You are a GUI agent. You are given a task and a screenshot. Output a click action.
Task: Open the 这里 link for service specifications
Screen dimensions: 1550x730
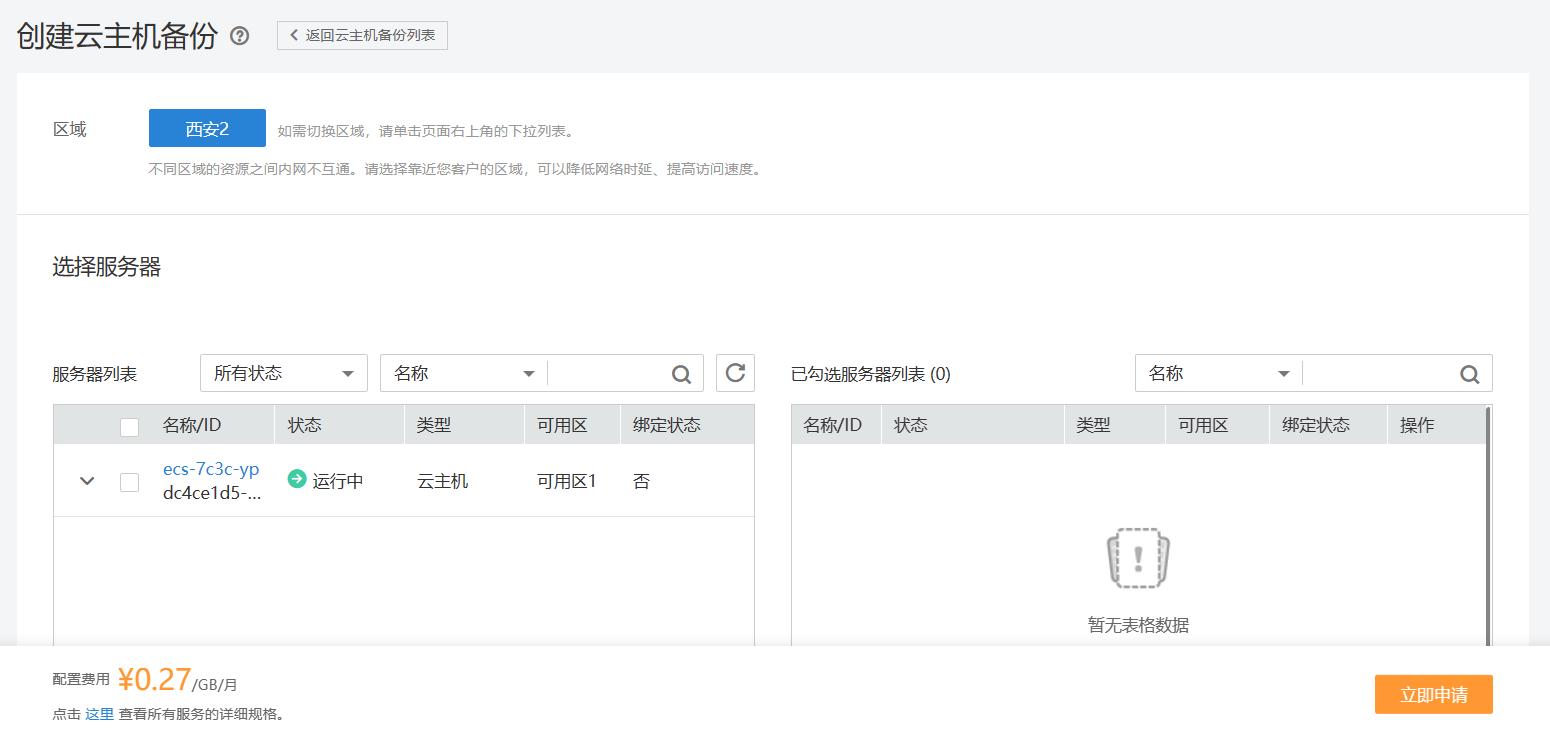(x=100, y=712)
